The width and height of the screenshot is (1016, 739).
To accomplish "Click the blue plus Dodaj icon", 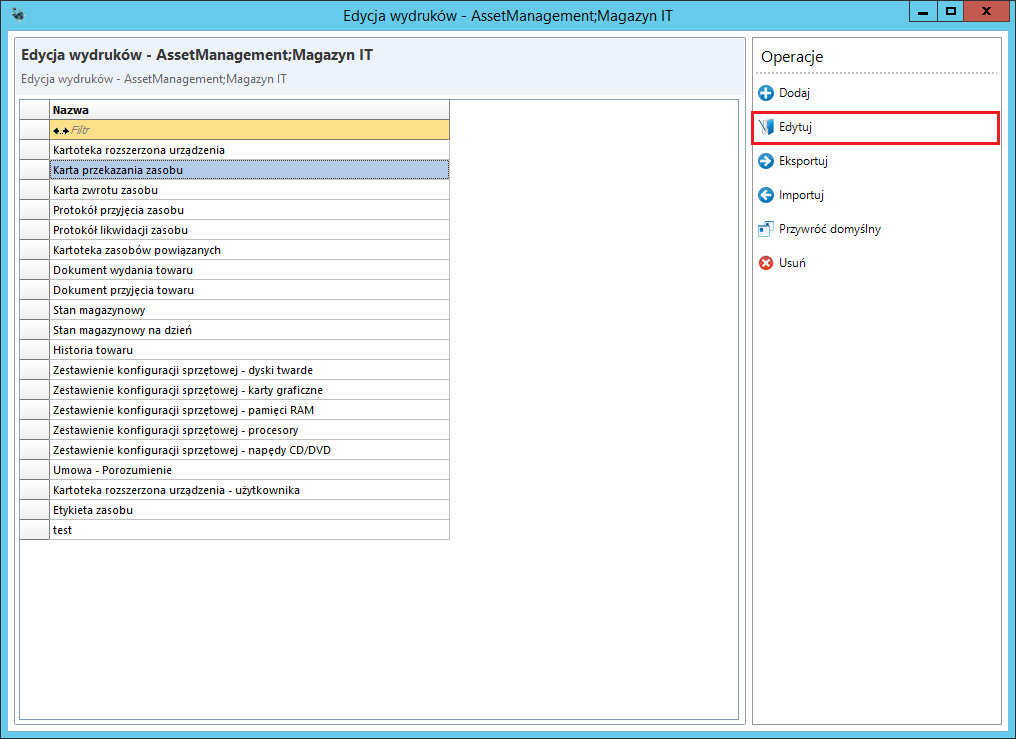I will 767,93.
